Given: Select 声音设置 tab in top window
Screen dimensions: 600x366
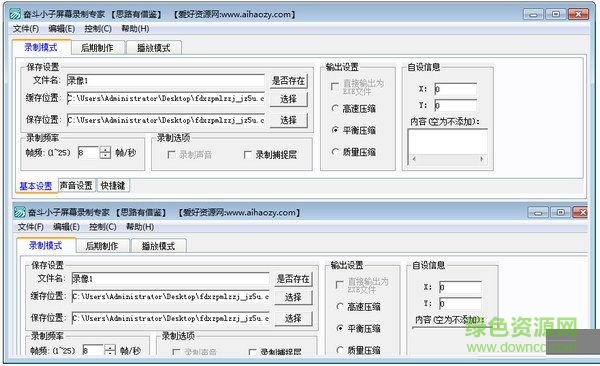Looking at the screenshot, I should [x=76, y=186].
